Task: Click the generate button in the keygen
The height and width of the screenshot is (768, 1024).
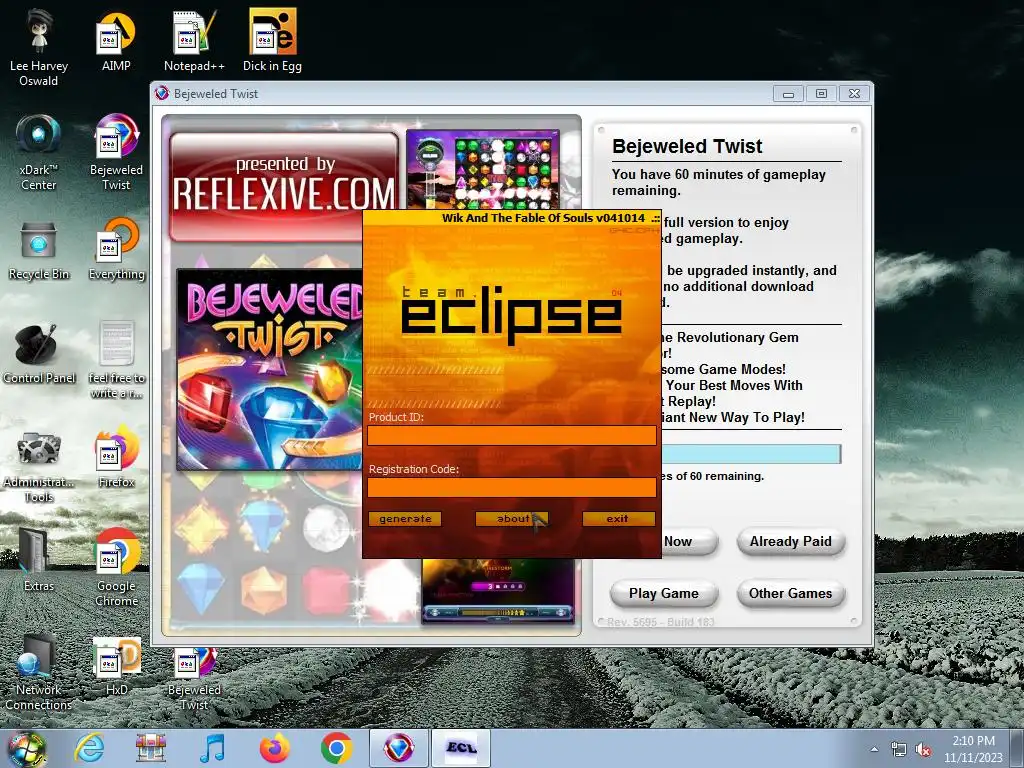Action: (x=405, y=519)
